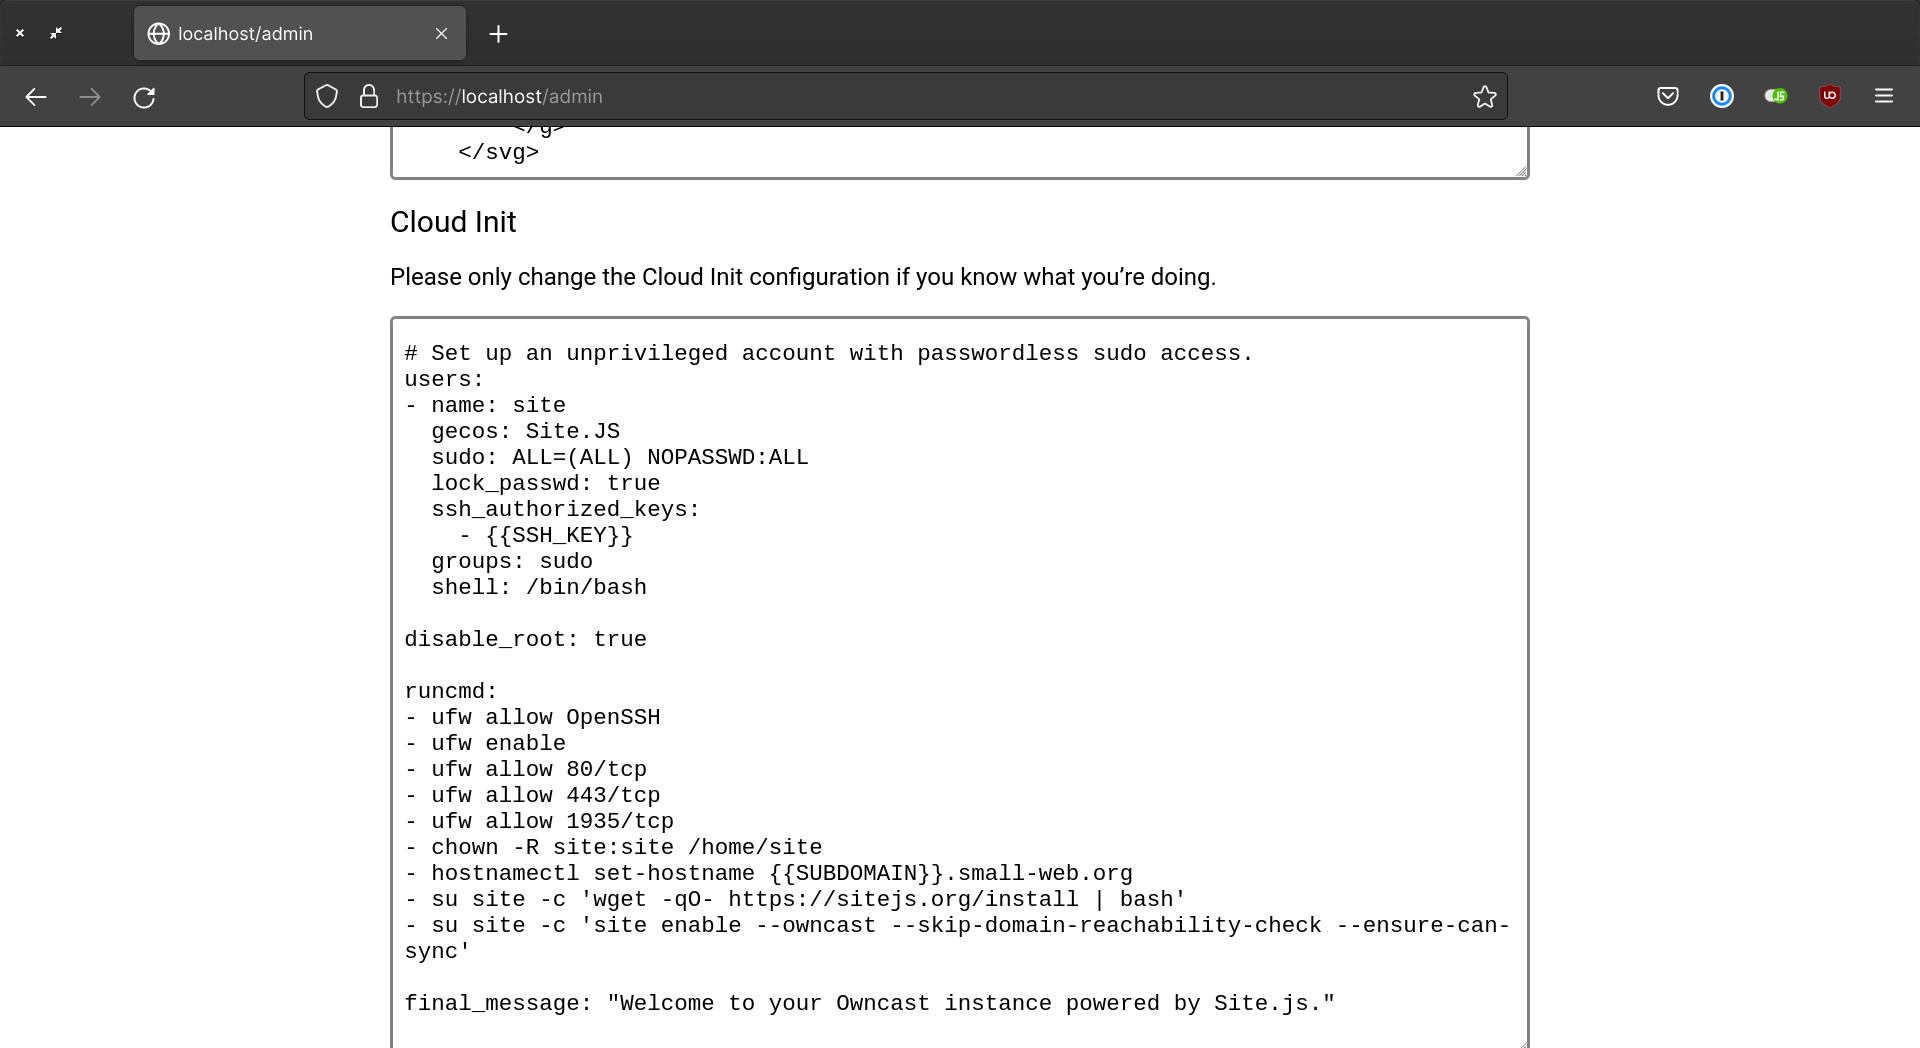Click the 'chown -R site:site /home/site' line
Screen dimensions: 1920x1048
click(x=613, y=848)
